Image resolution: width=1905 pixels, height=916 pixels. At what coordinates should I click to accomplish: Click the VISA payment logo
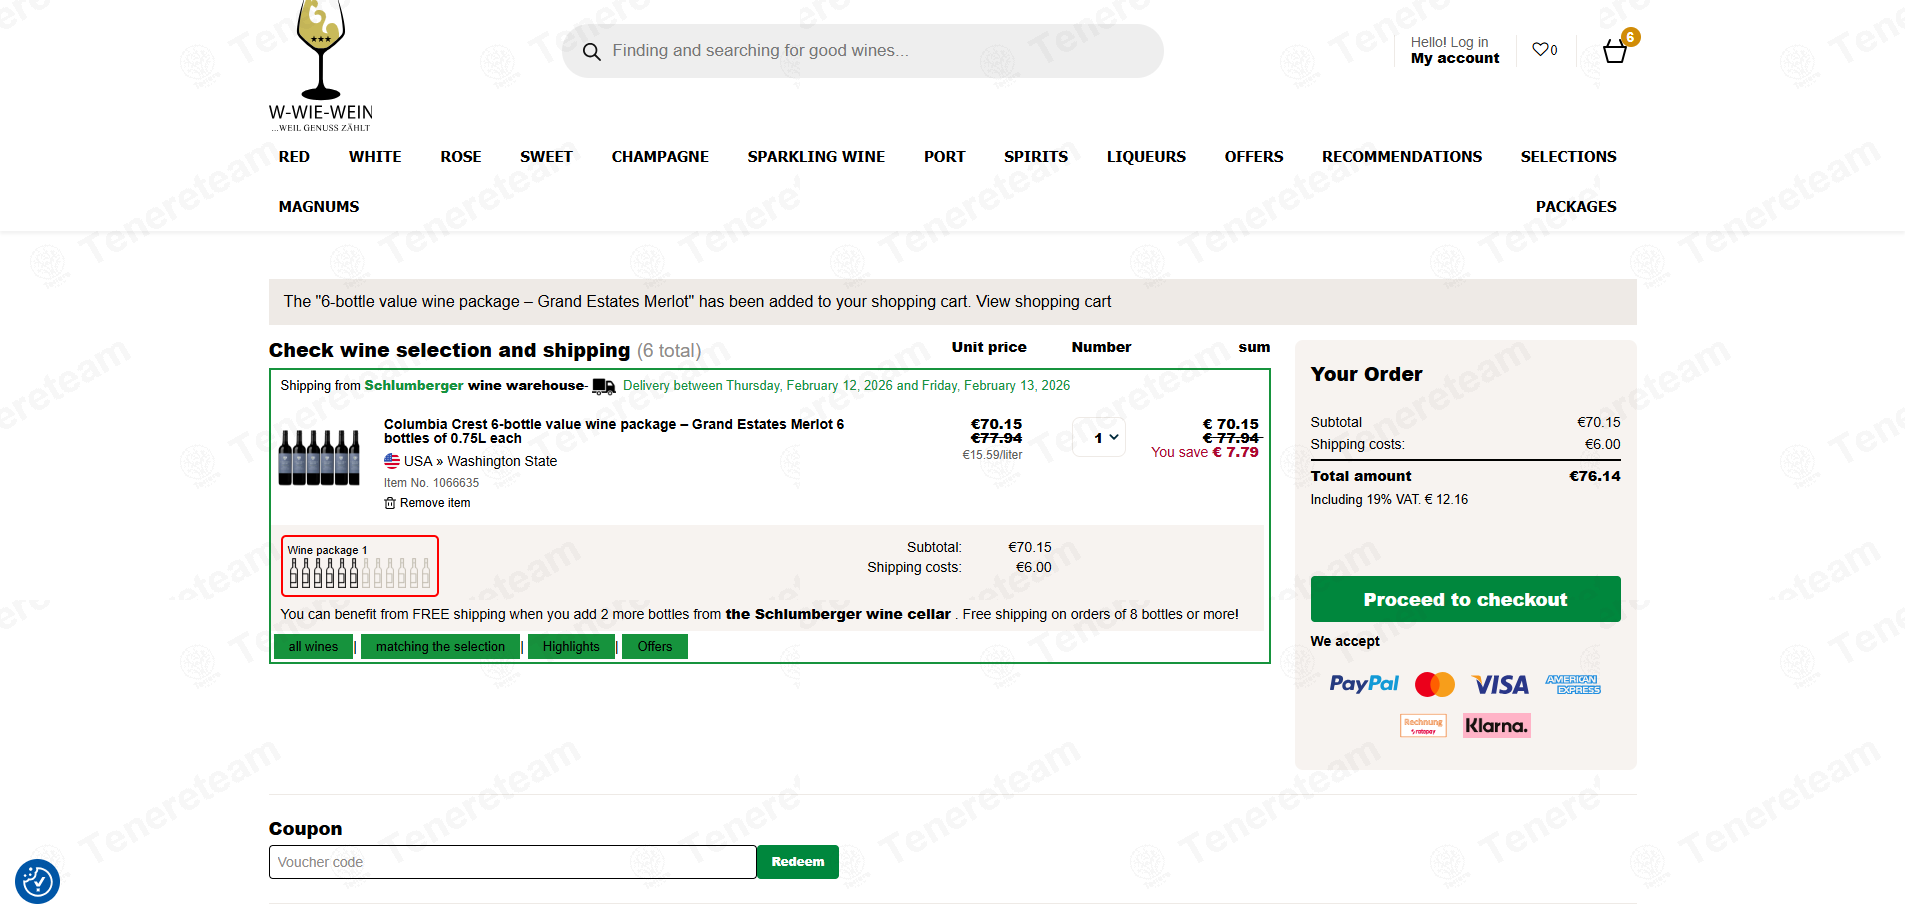pos(1500,684)
